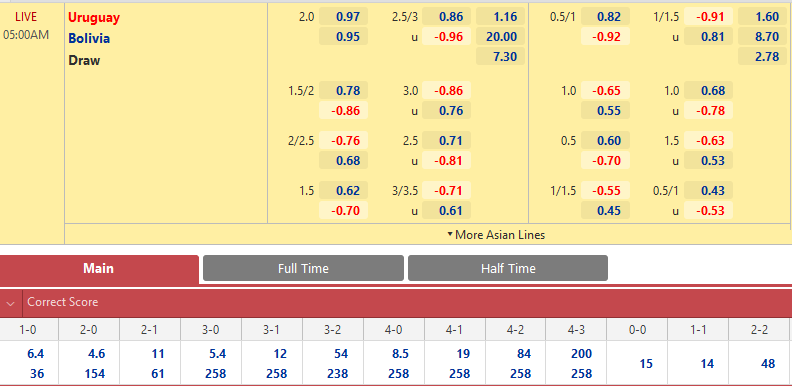Click the Bolivia team name
792x386 pixels.
pos(89,38)
